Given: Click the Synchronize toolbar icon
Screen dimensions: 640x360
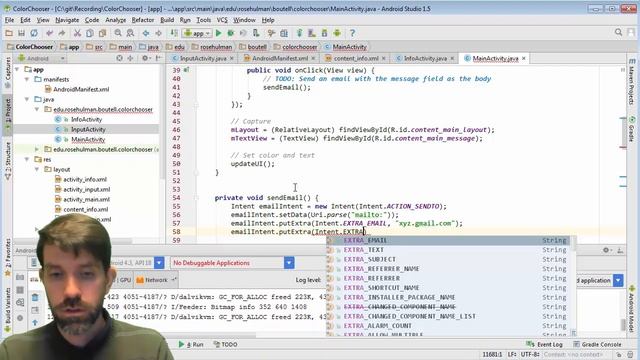Looking at the screenshot, I should pyautogui.click(x=34, y=33).
